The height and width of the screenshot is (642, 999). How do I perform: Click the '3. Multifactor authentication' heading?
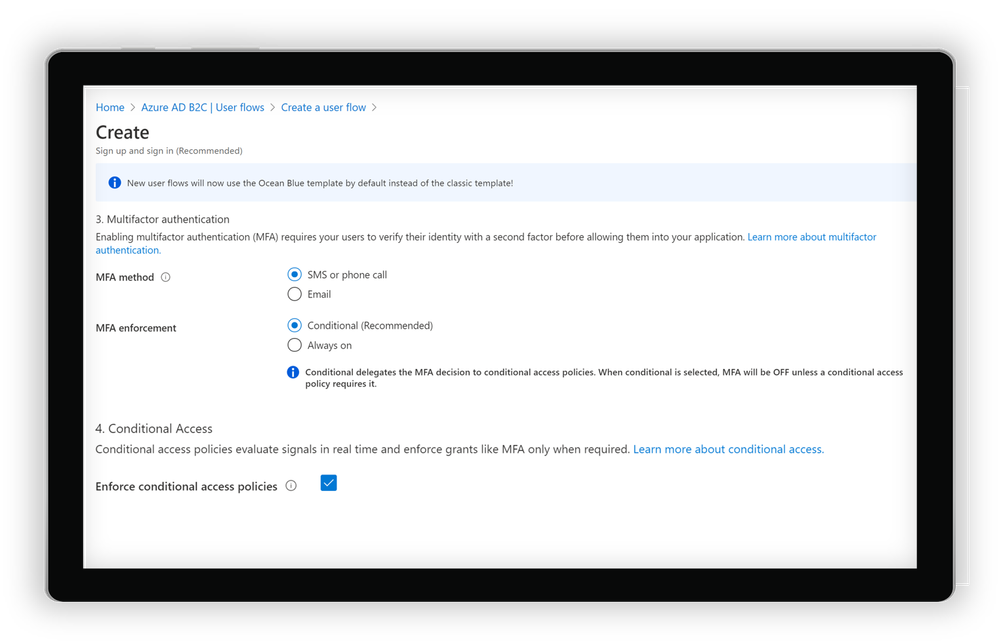click(x=162, y=219)
